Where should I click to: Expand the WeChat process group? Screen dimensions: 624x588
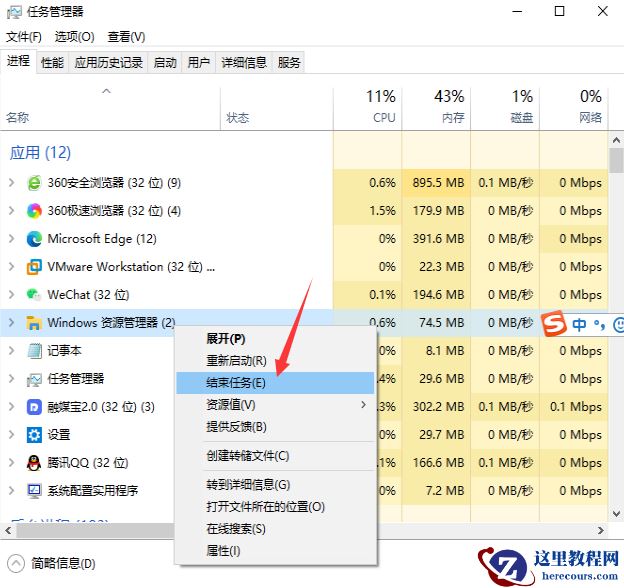coord(12,295)
